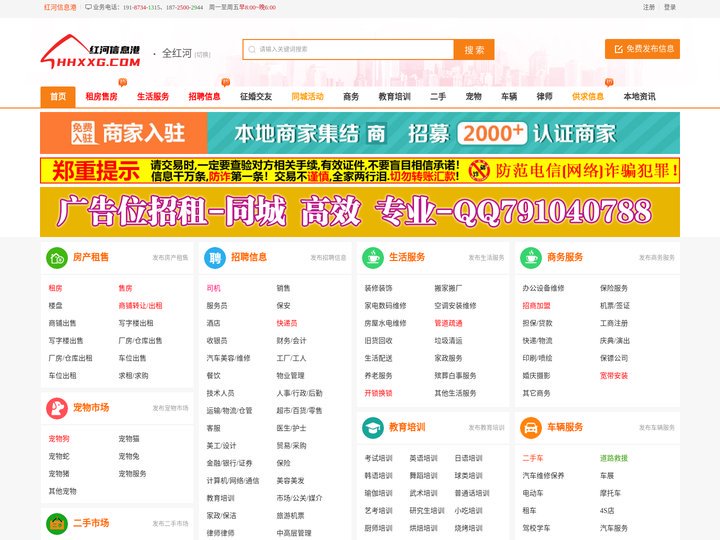Go to 征婚交友 in the navigation bar
This screenshot has width=720, height=540.
tap(256, 96)
